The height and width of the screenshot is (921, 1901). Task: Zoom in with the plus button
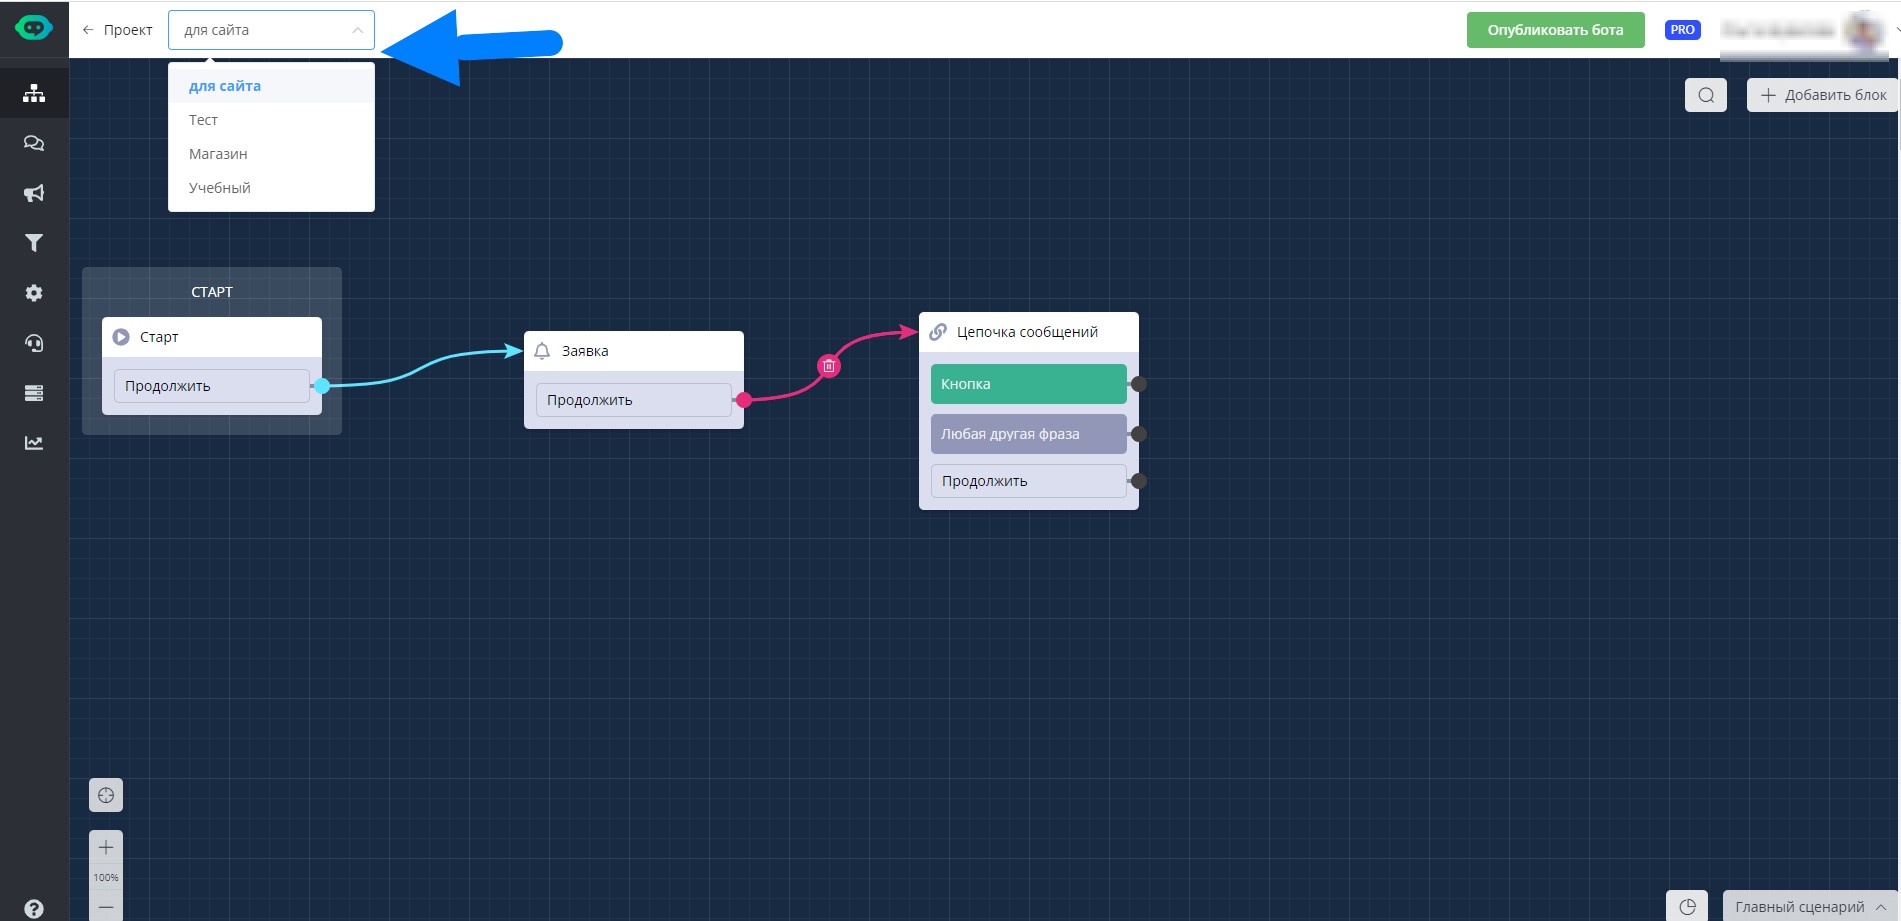(x=106, y=847)
